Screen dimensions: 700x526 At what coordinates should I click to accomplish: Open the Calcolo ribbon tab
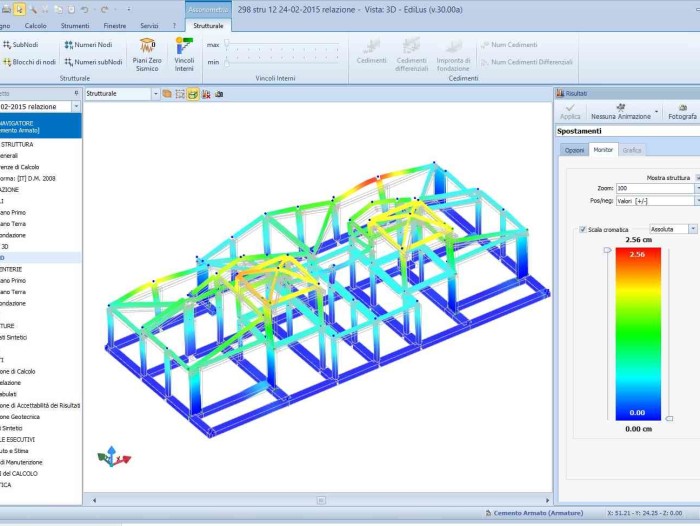(x=35, y=24)
